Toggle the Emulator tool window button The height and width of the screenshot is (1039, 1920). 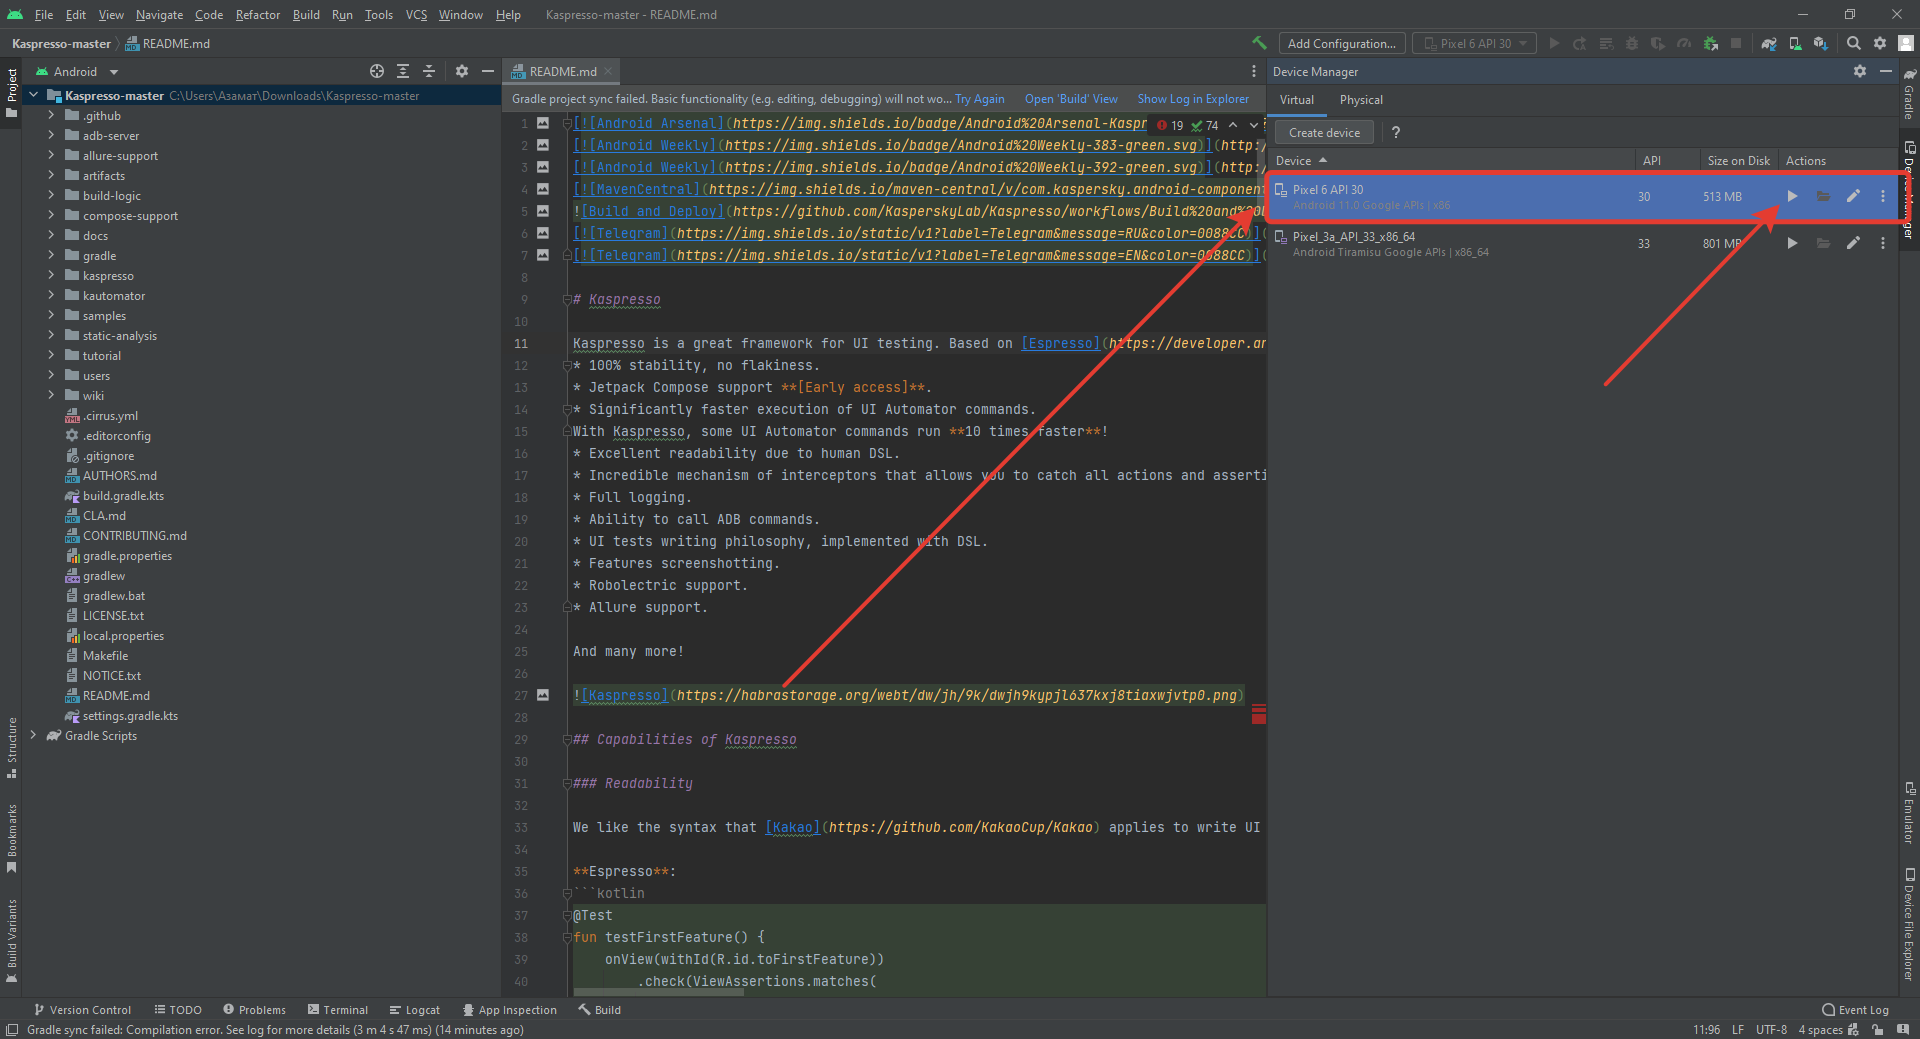point(1909,812)
